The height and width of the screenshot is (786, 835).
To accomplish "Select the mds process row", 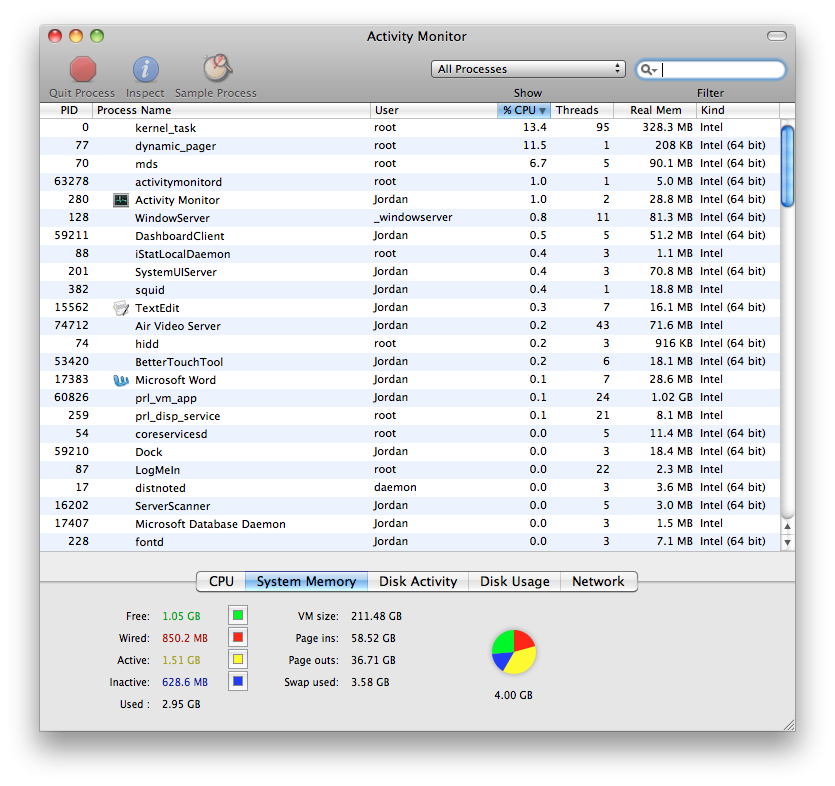I will click(410, 164).
